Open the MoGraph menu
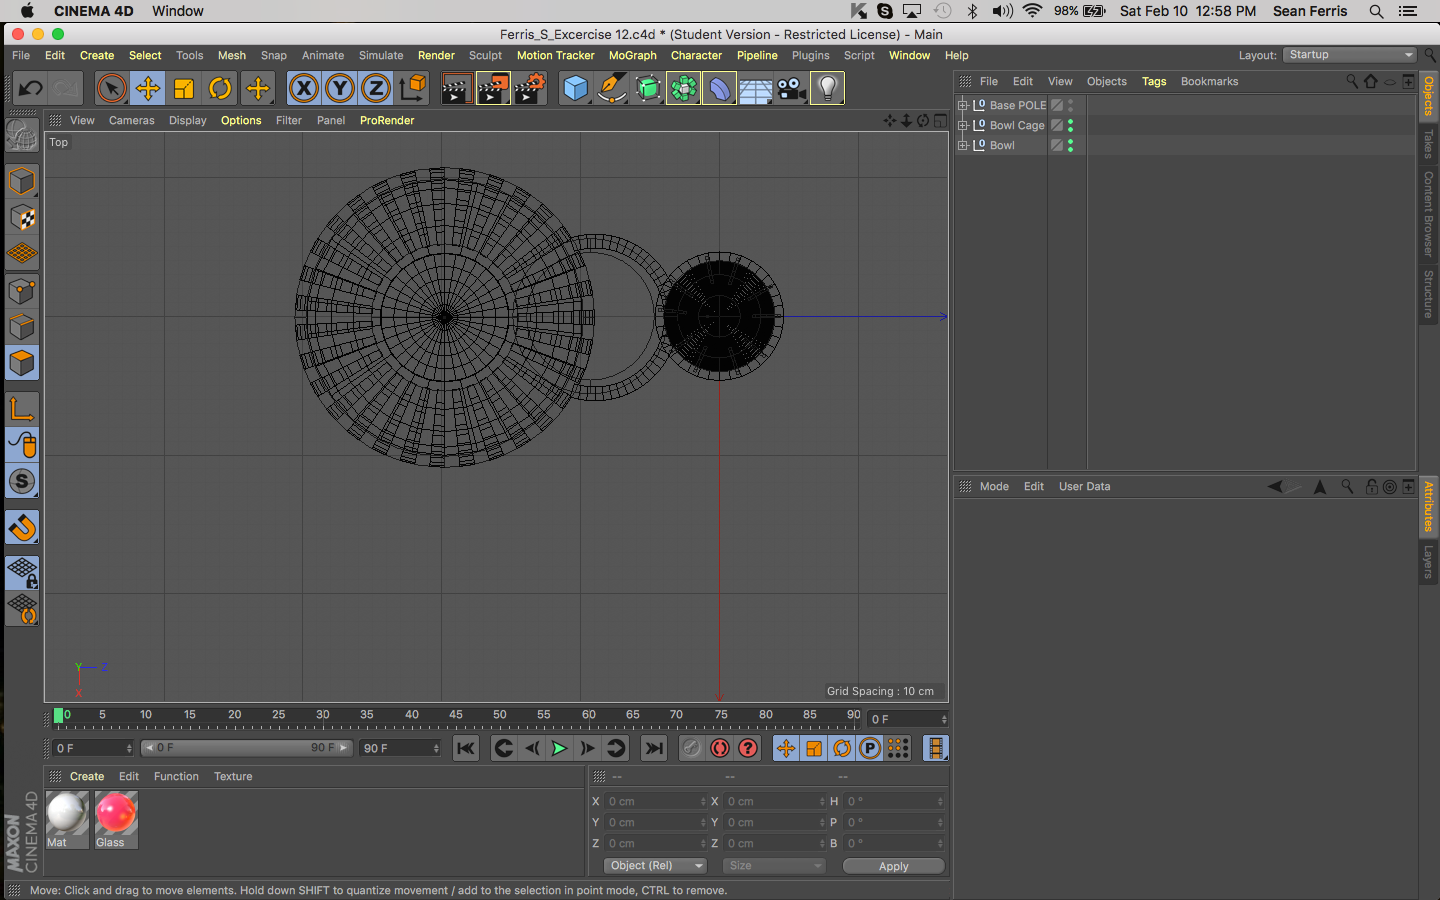Screen dimensions: 1440x900 [x=632, y=56]
